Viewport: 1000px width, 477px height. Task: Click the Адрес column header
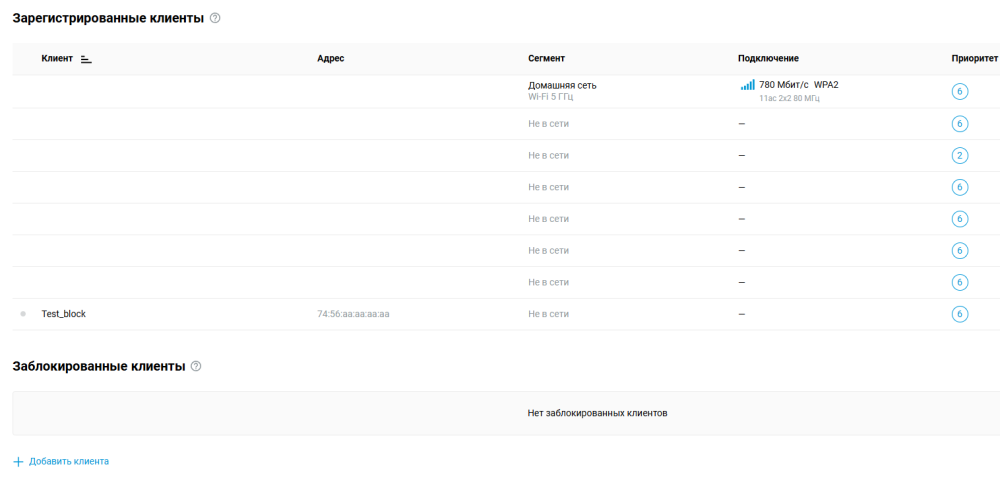(330, 59)
